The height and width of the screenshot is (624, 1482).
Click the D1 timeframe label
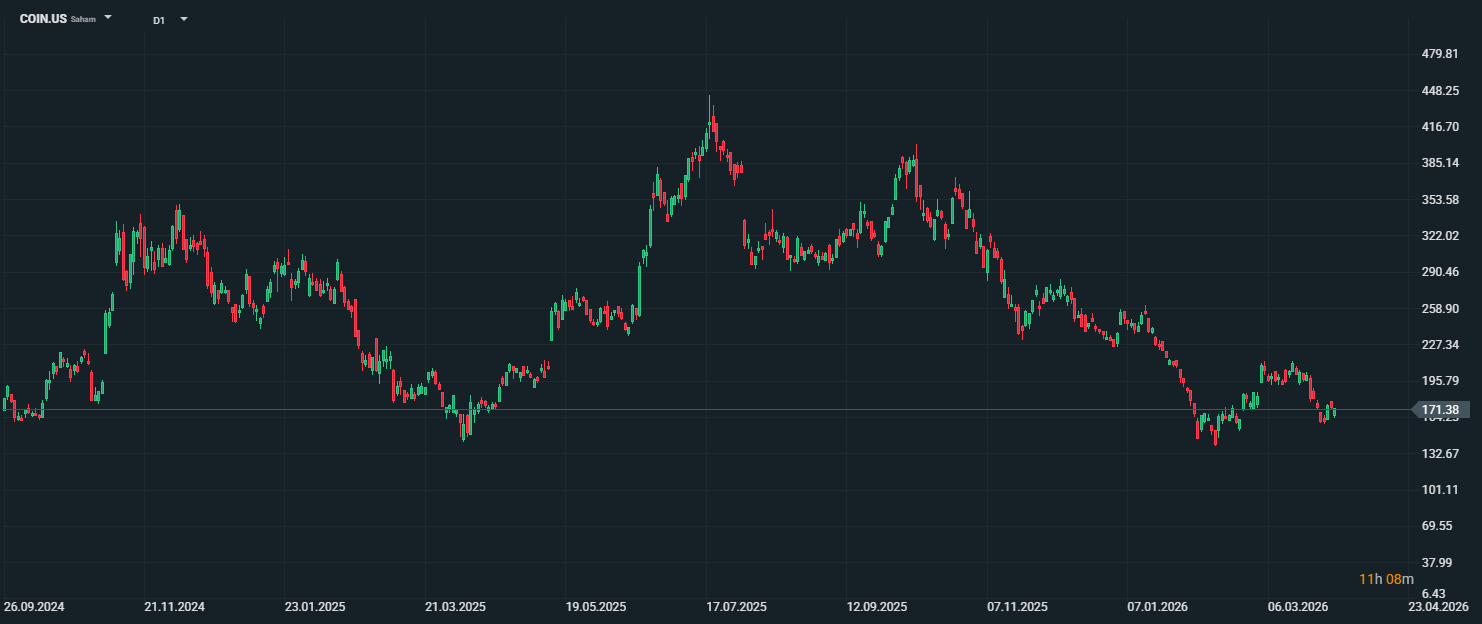pyautogui.click(x=159, y=20)
